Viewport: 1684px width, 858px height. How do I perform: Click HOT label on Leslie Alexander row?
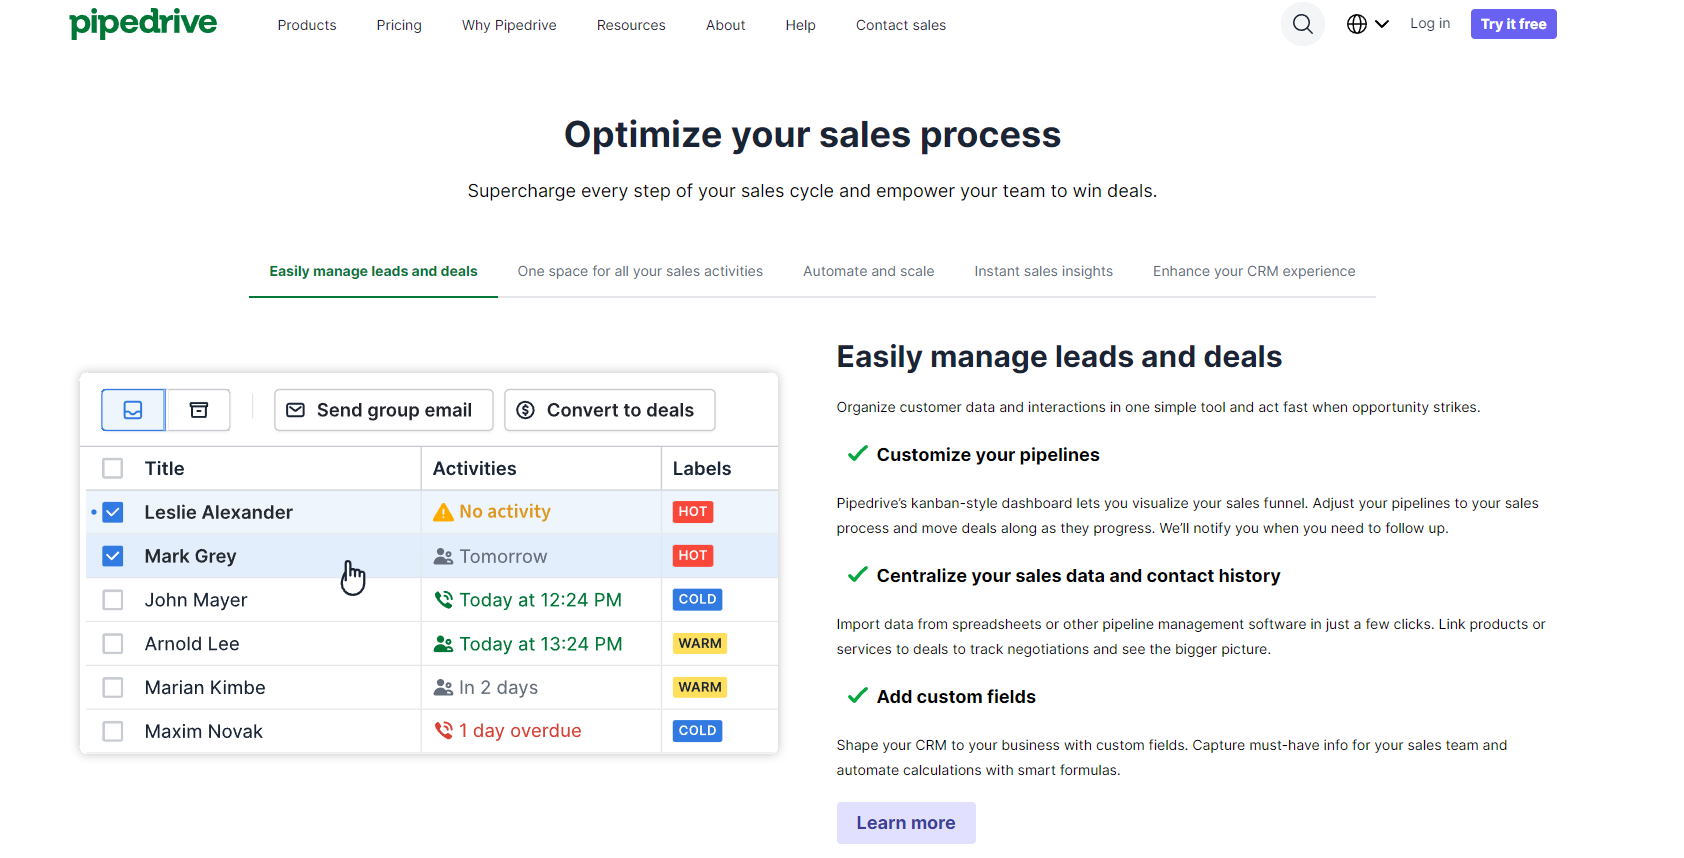pyautogui.click(x=693, y=512)
